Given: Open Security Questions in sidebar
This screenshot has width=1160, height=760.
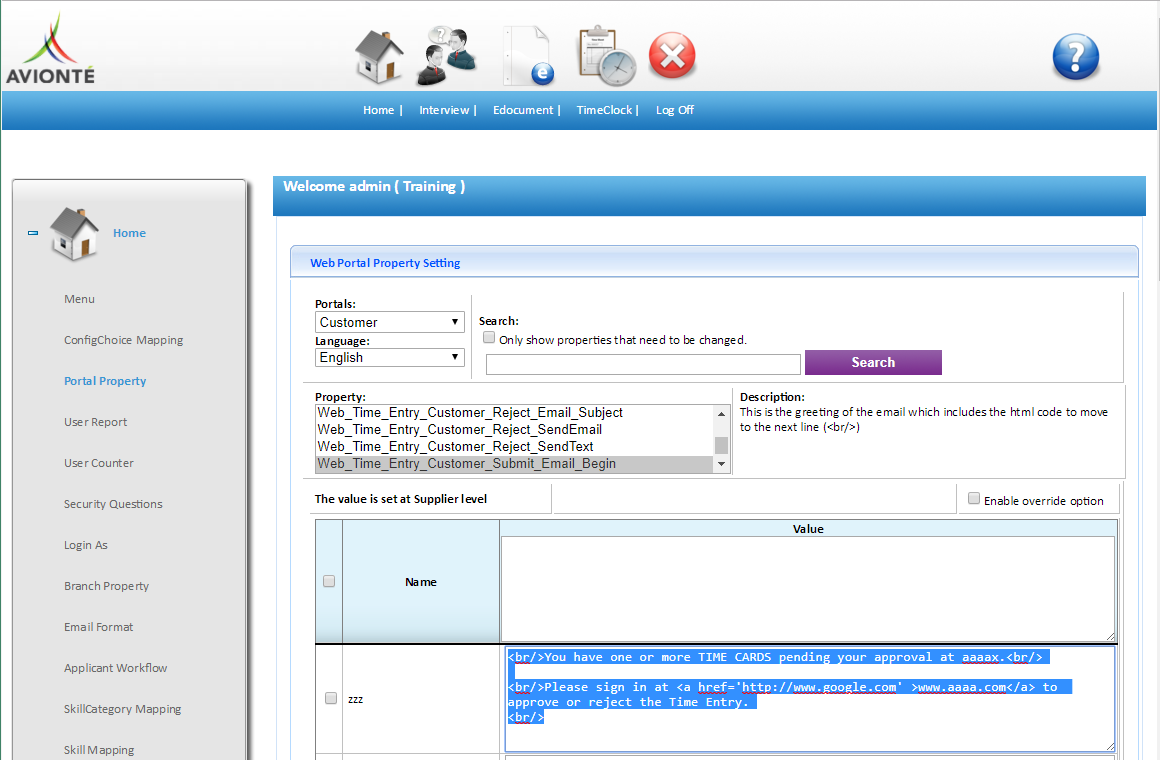Looking at the screenshot, I should point(113,504).
